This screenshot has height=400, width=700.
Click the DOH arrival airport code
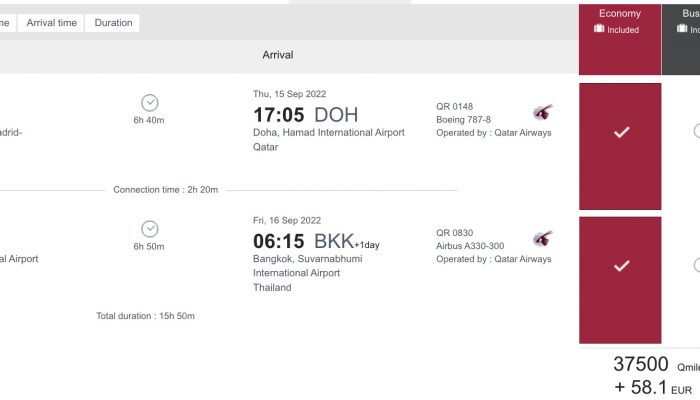pos(336,115)
